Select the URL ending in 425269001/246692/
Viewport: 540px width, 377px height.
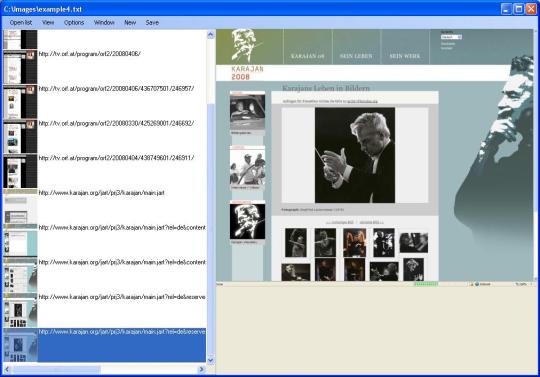pyautogui.click(x=116, y=123)
